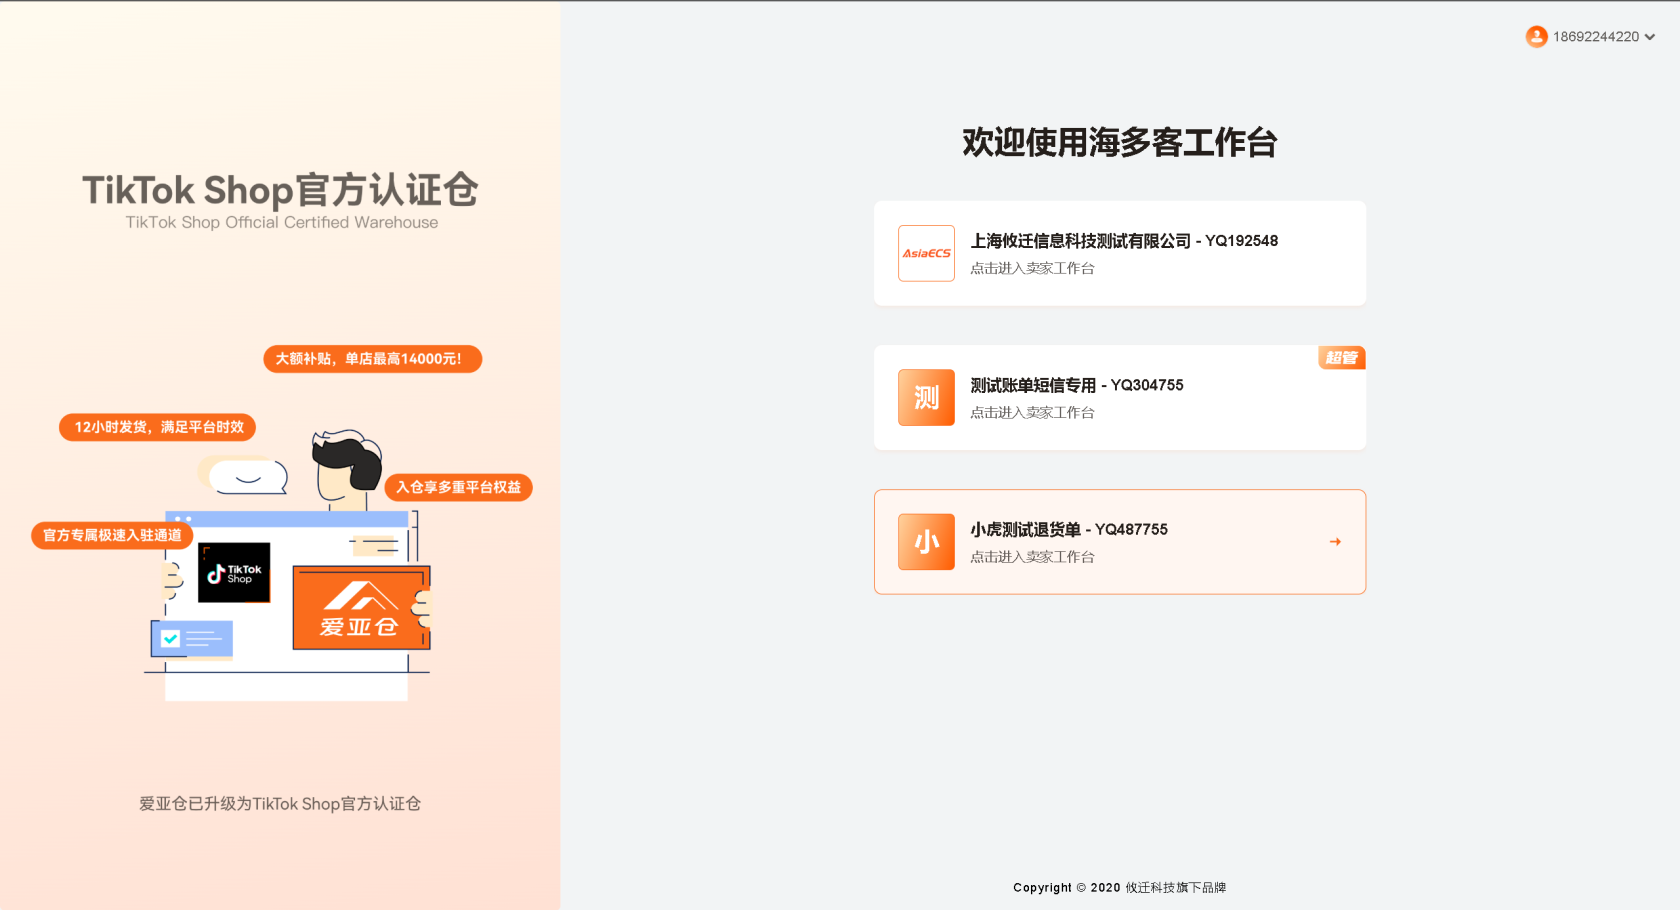Open 上海攸迁信息科技测试有限公司 YQ192548 workspace
This screenshot has height=910, width=1680.
(x=1123, y=241)
